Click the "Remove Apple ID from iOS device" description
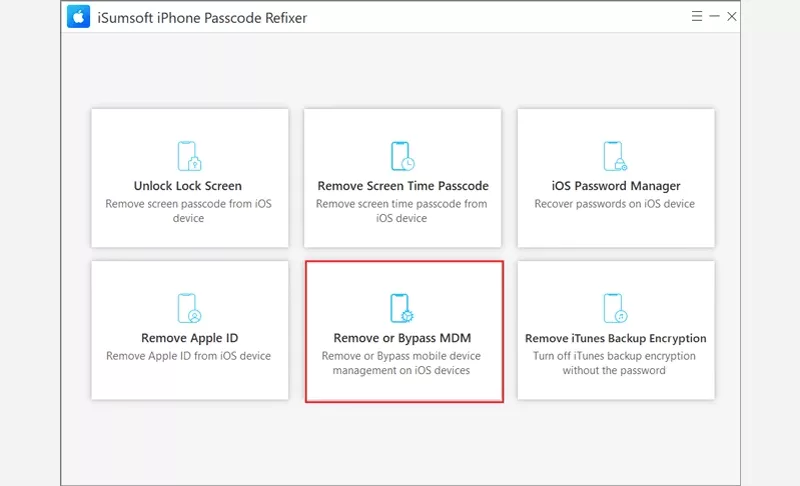The width and height of the screenshot is (800, 486). click(x=189, y=356)
